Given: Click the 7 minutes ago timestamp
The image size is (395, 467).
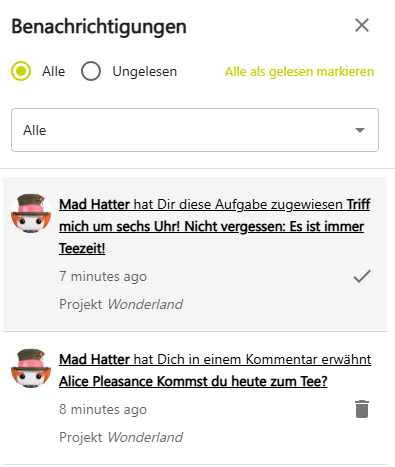Looking at the screenshot, I should pos(103,276).
